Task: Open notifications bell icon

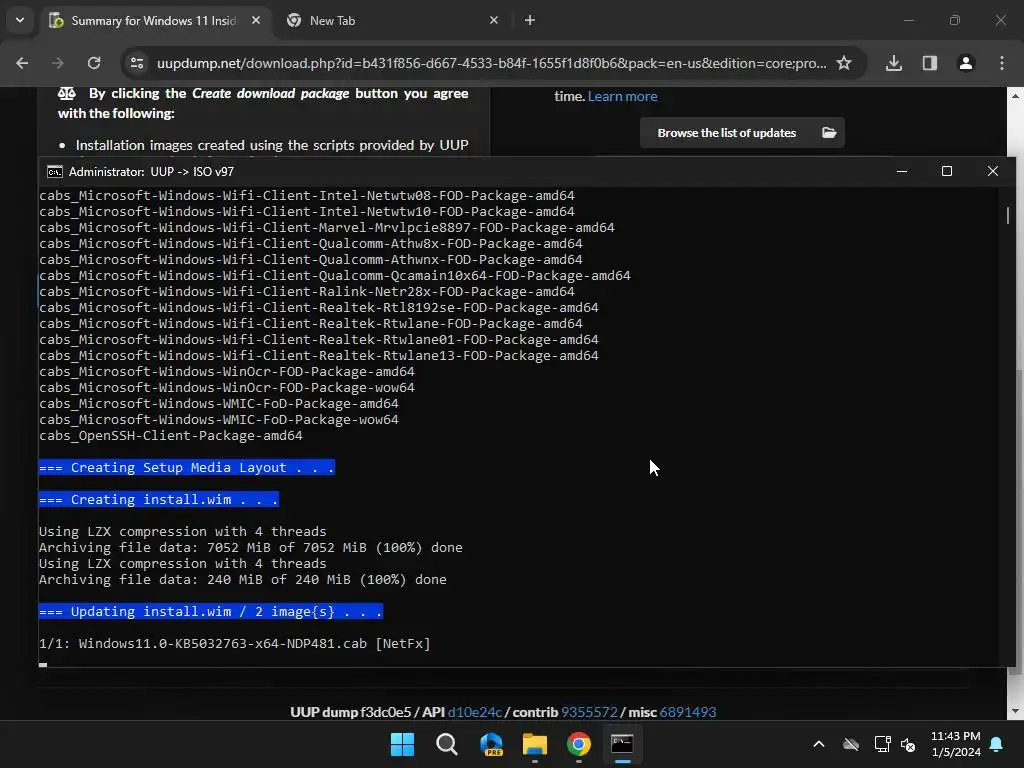Action: click(997, 744)
